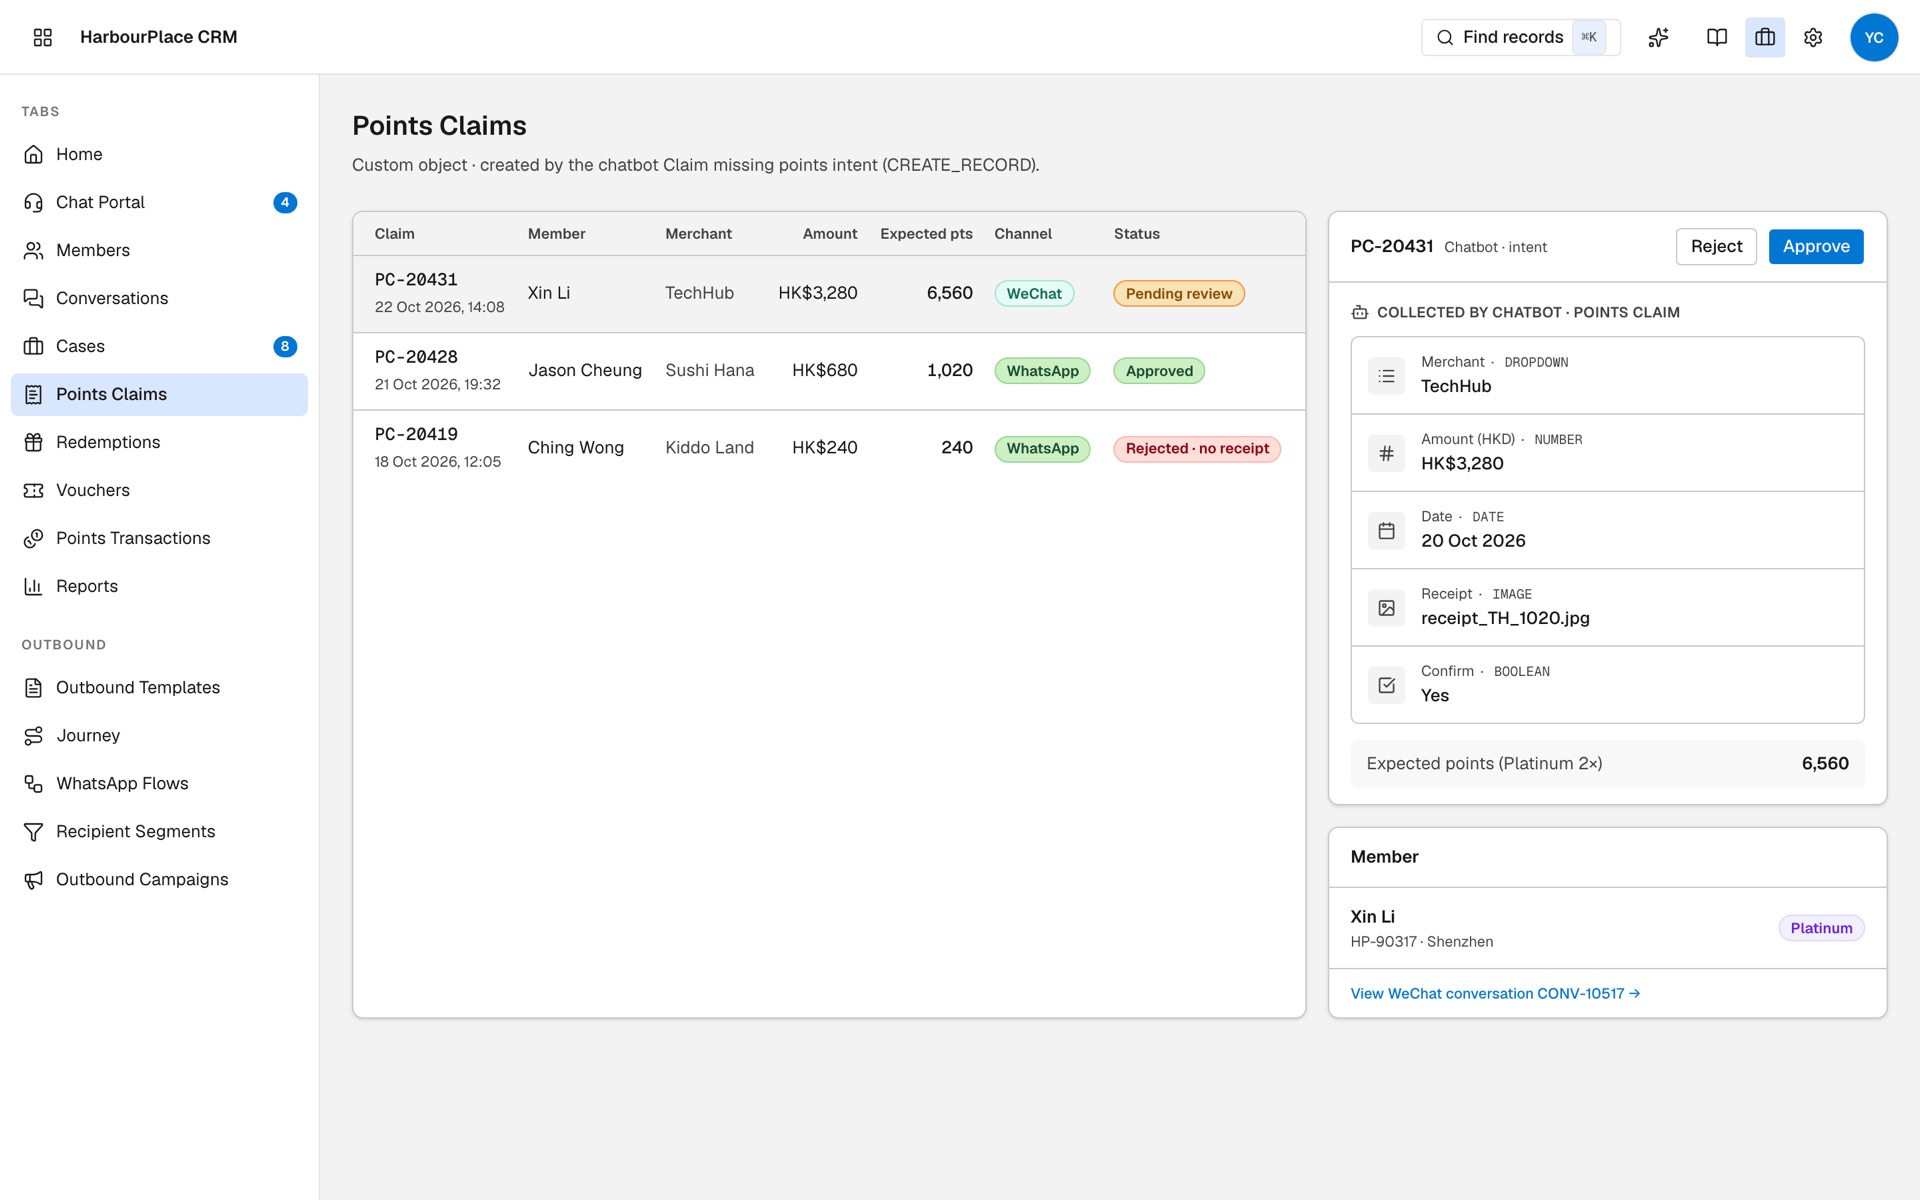The width and height of the screenshot is (1920, 1200).
Task: Open the app launcher grid icon
Action: point(42,37)
